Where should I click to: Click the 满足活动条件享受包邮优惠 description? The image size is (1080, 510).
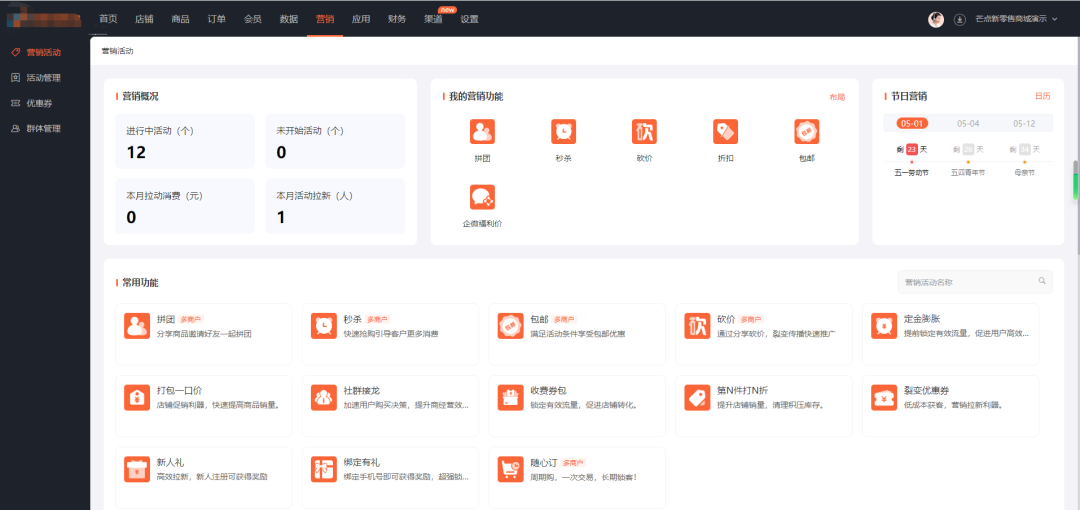pyautogui.click(x=577, y=334)
